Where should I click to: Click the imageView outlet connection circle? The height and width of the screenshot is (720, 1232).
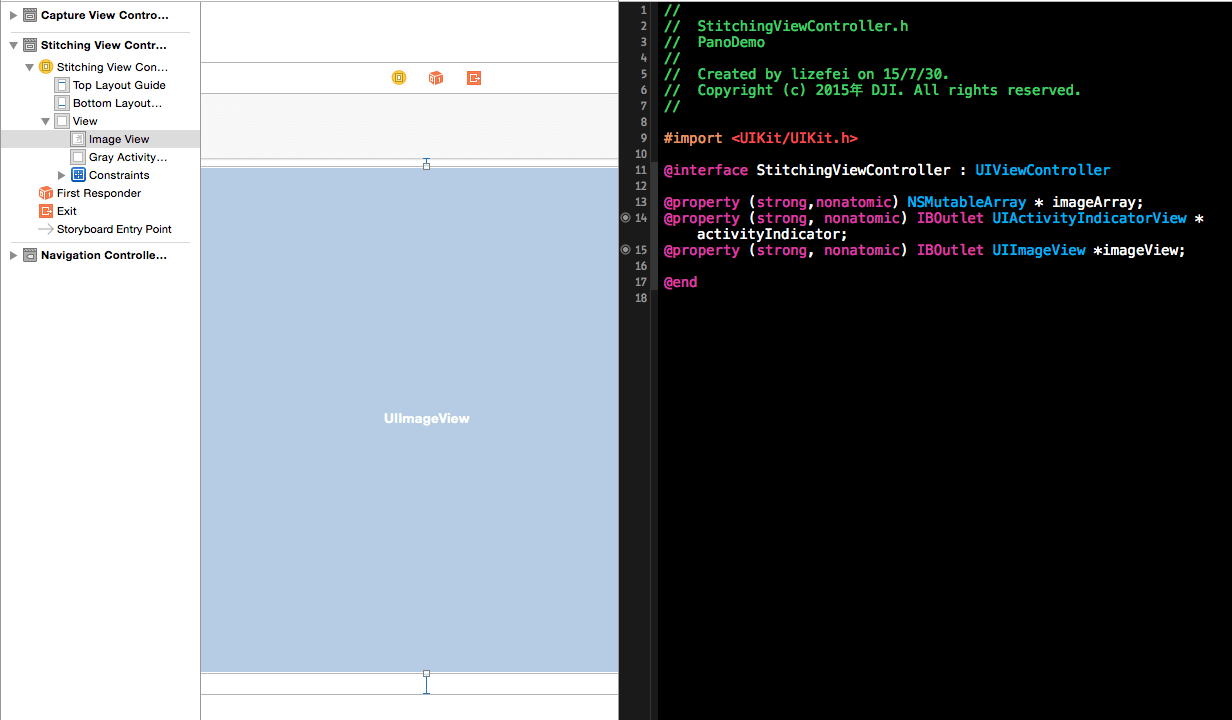click(626, 250)
